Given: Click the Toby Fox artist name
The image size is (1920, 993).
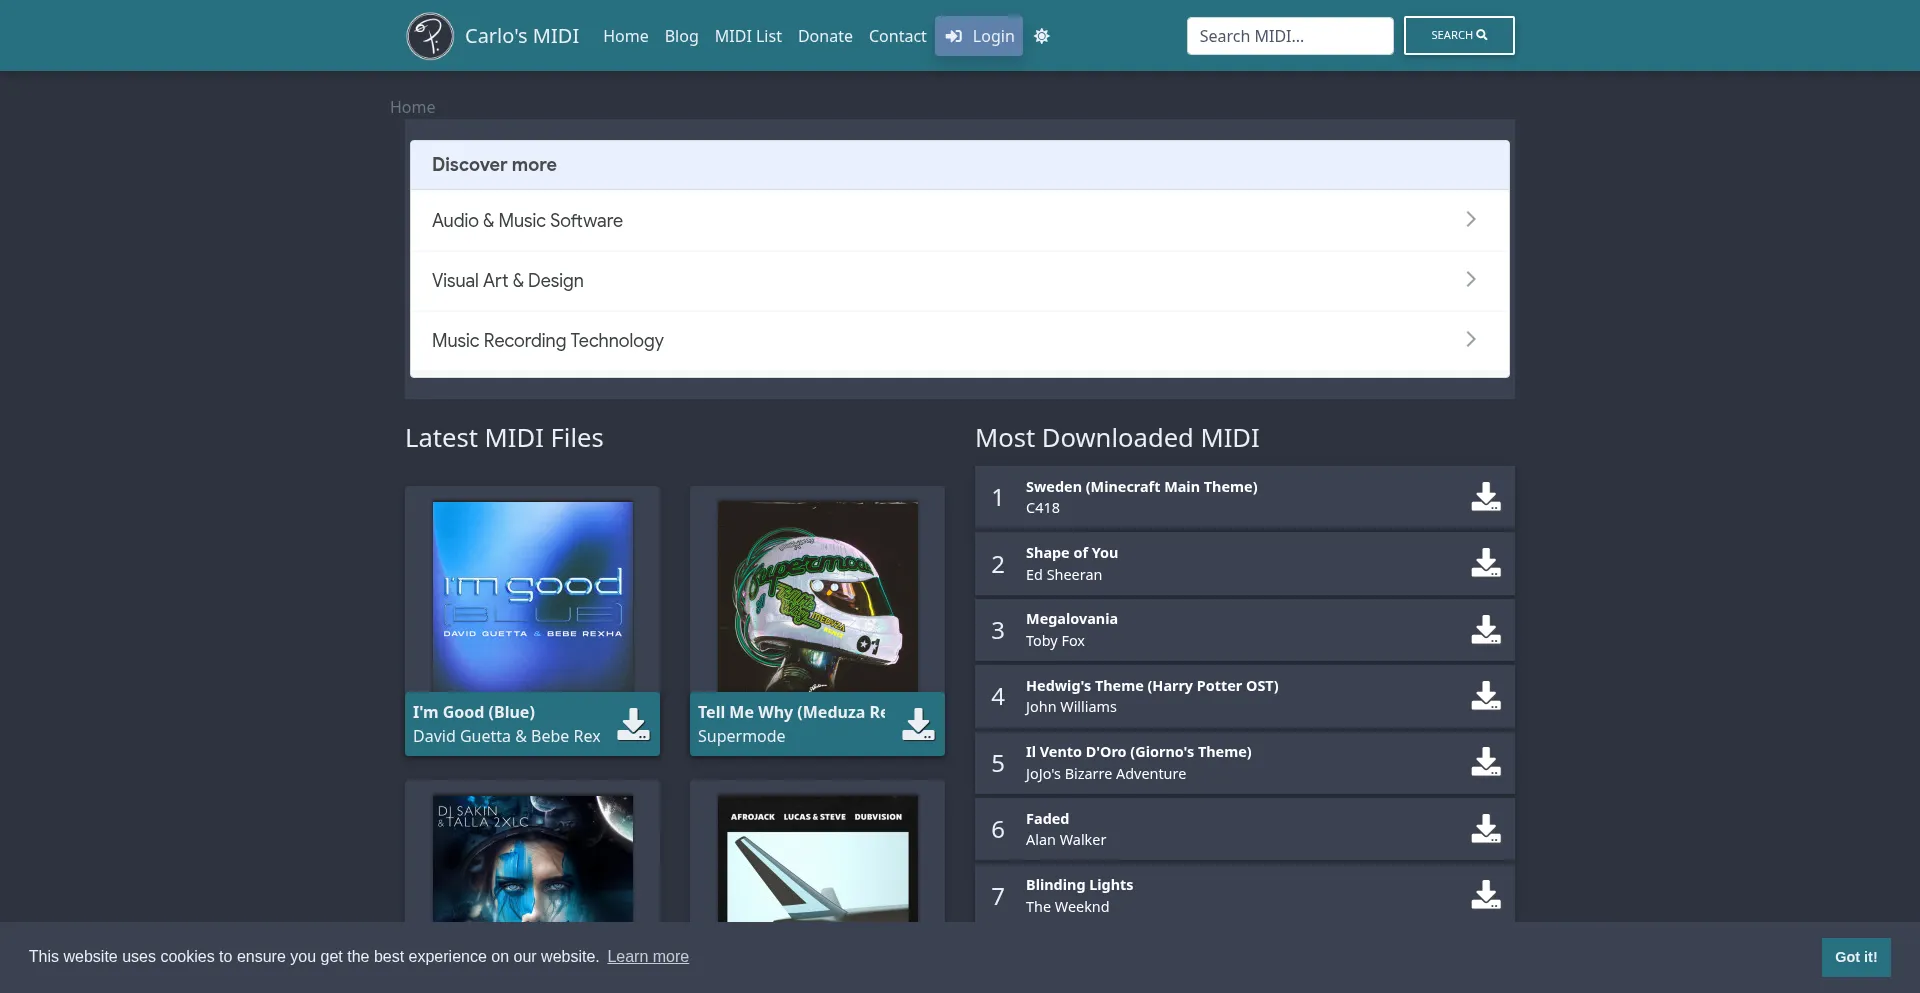Looking at the screenshot, I should coord(1055,641).
